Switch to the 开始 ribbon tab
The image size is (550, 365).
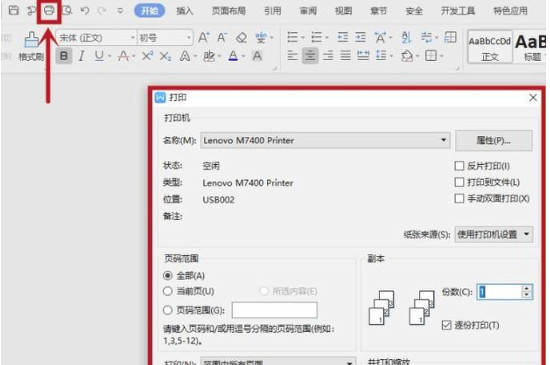pyautogui.click(x=150, y=11)
